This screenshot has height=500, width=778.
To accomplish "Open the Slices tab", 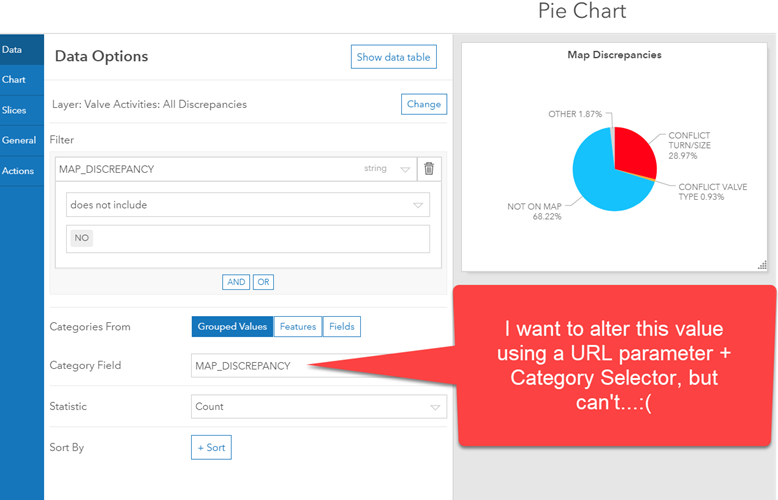I will click(22, 110).
